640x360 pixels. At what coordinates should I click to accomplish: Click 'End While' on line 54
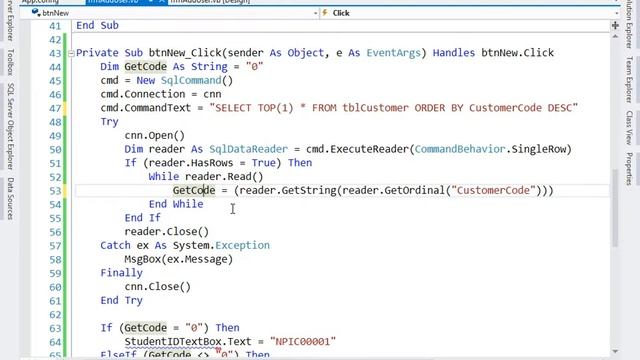[x=176, y=204]
